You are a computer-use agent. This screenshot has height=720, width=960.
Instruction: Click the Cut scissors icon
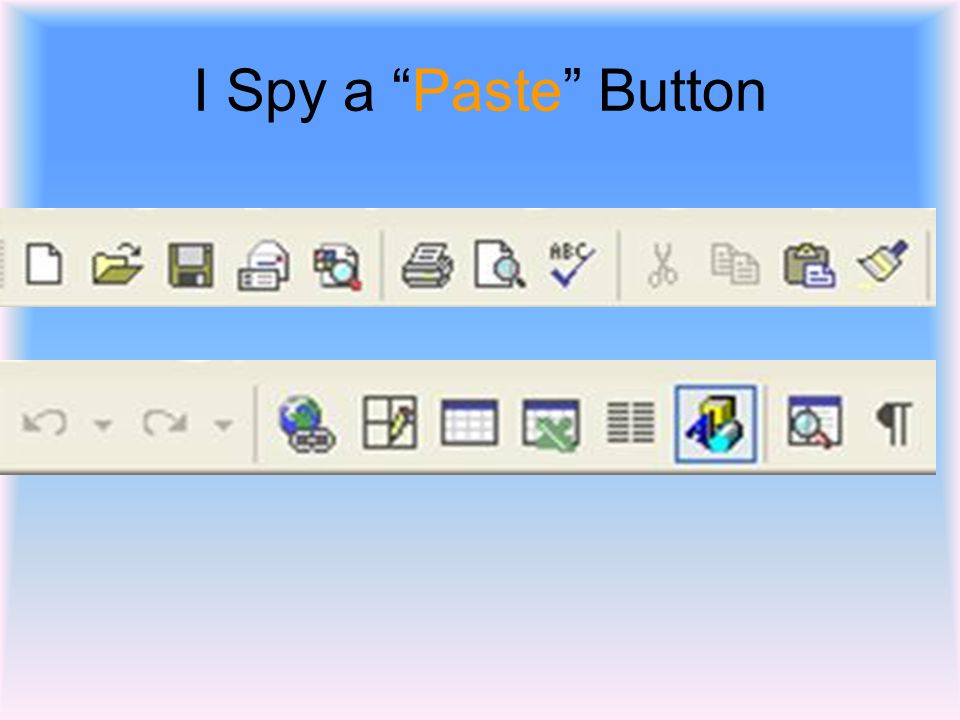point(662,265)
